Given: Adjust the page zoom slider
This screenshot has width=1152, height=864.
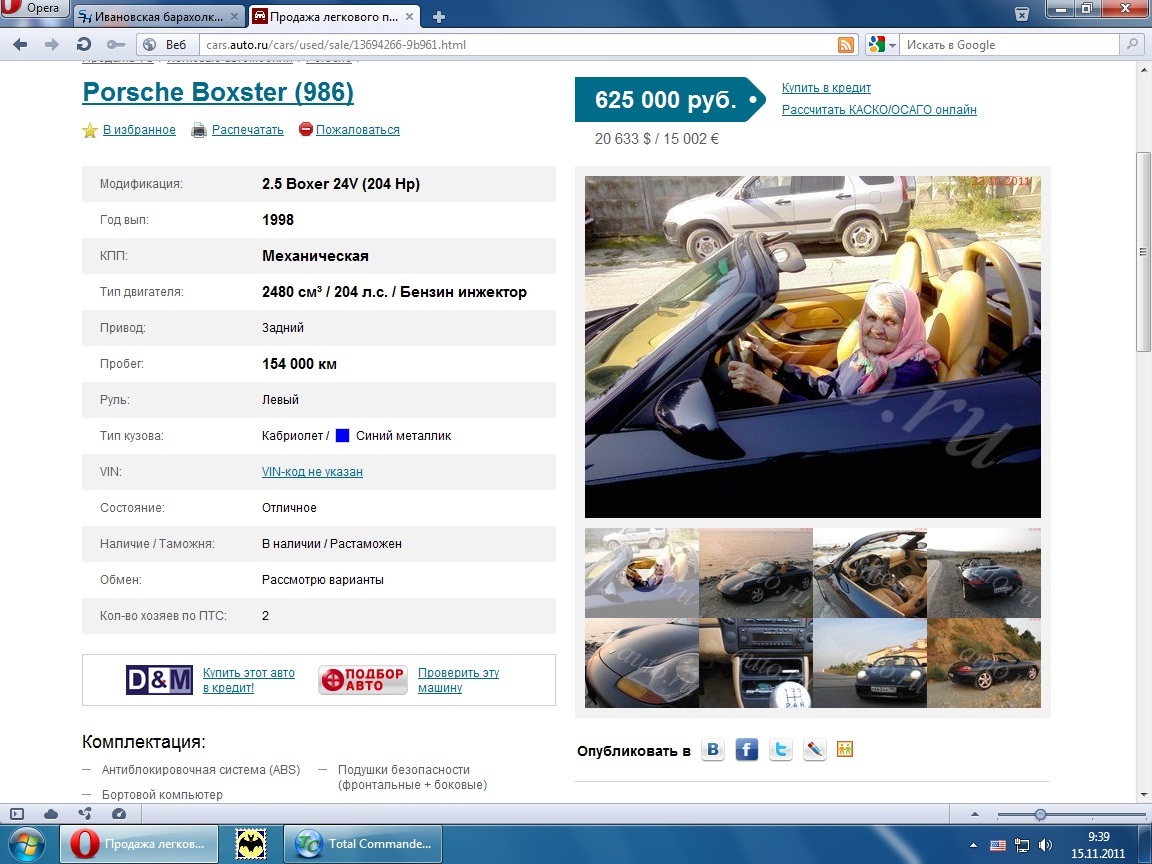Looking at the screenshot, I should 1040,814.
